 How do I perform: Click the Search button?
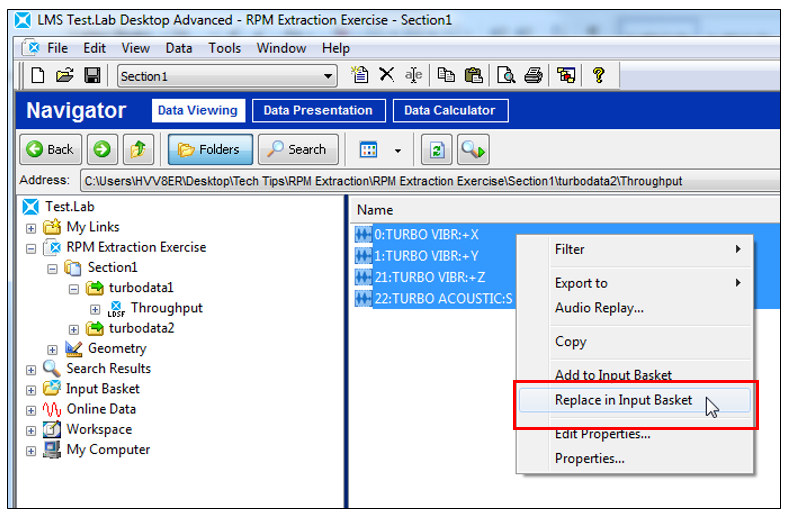[x=297, y=150]
